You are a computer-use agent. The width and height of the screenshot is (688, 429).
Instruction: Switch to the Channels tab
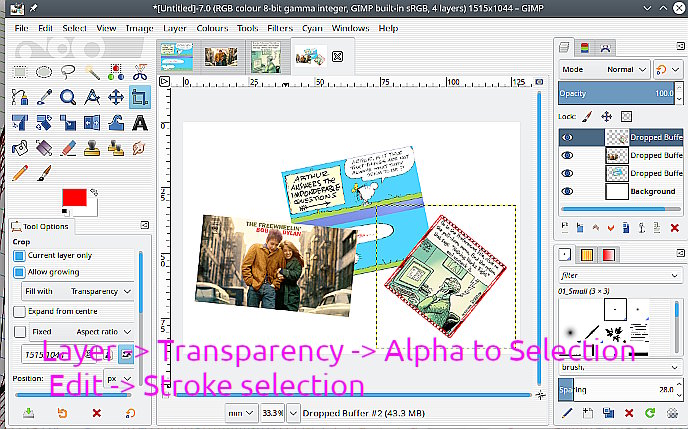[x=584, y=48]
